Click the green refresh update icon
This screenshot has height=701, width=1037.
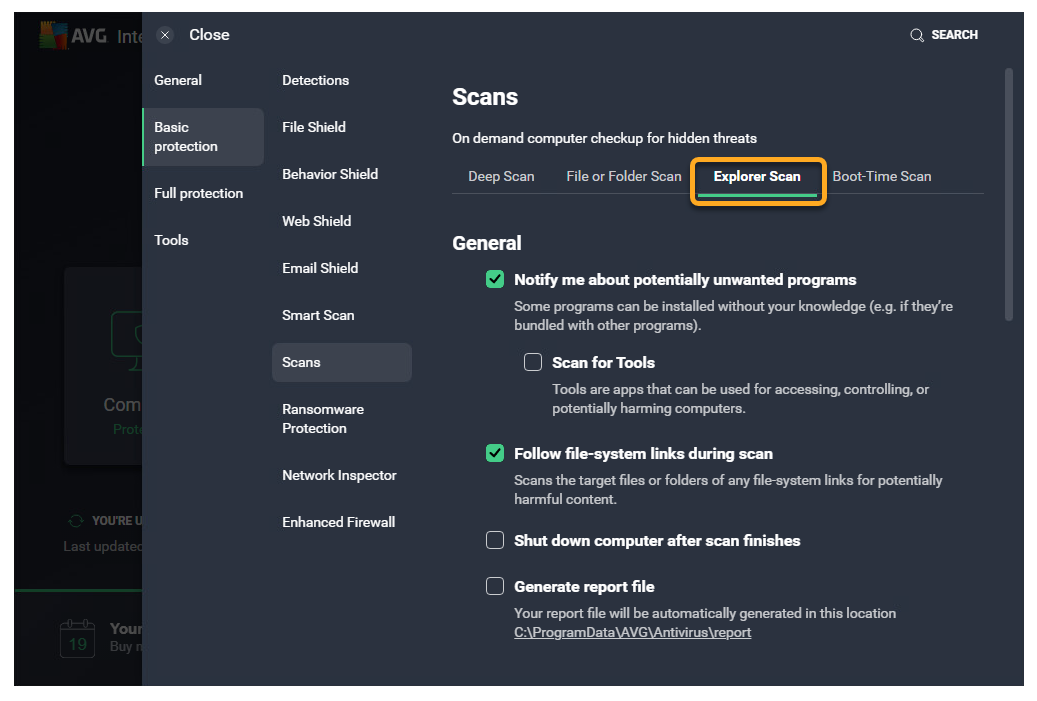click(75, 521)
